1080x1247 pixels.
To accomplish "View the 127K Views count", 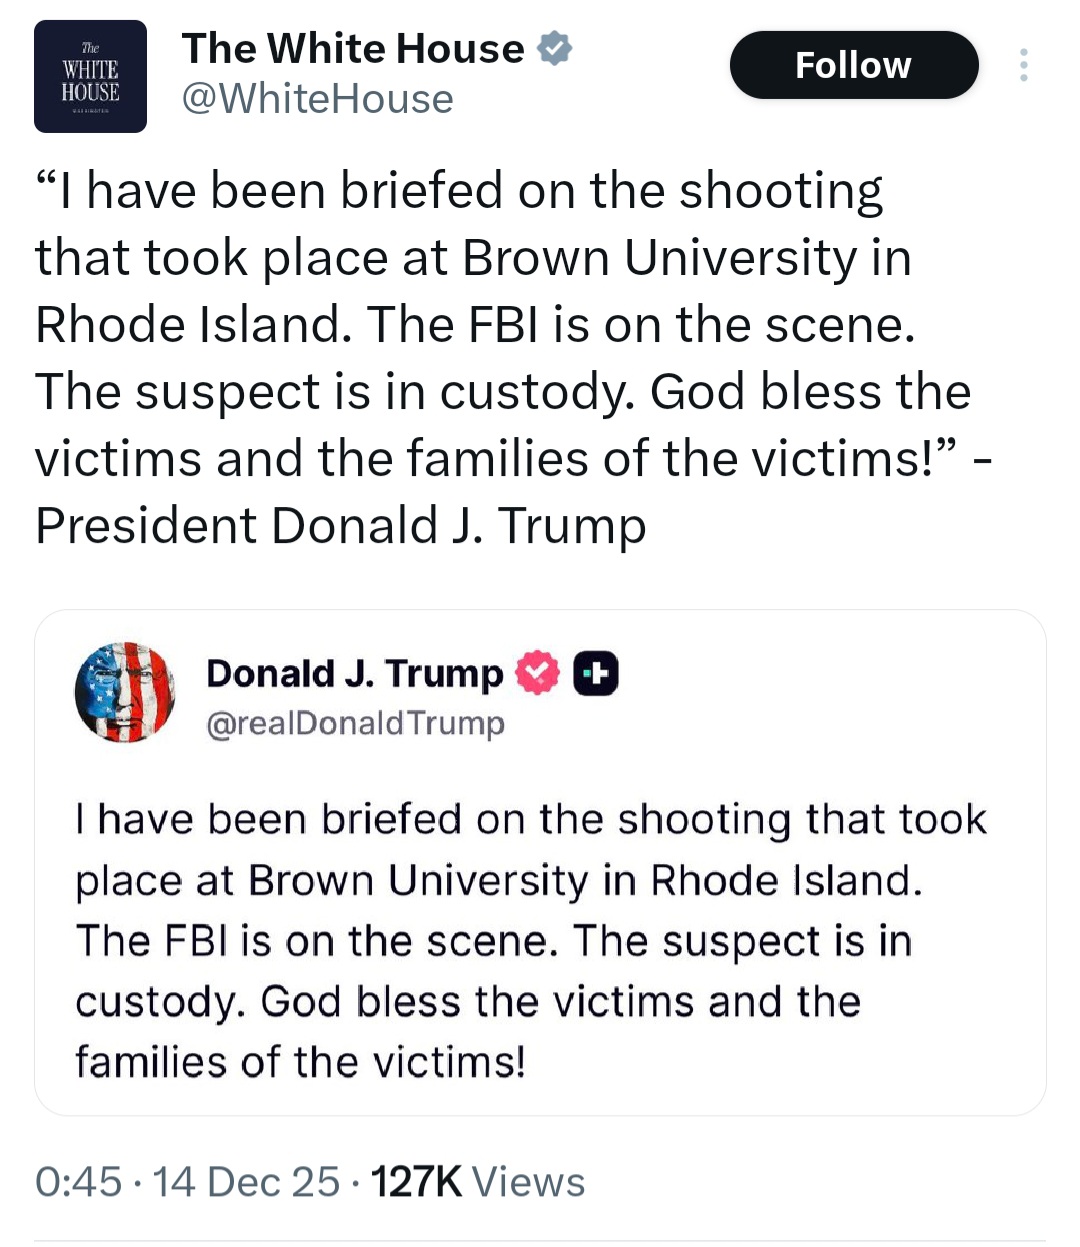I will click(x=477, y=1182).
